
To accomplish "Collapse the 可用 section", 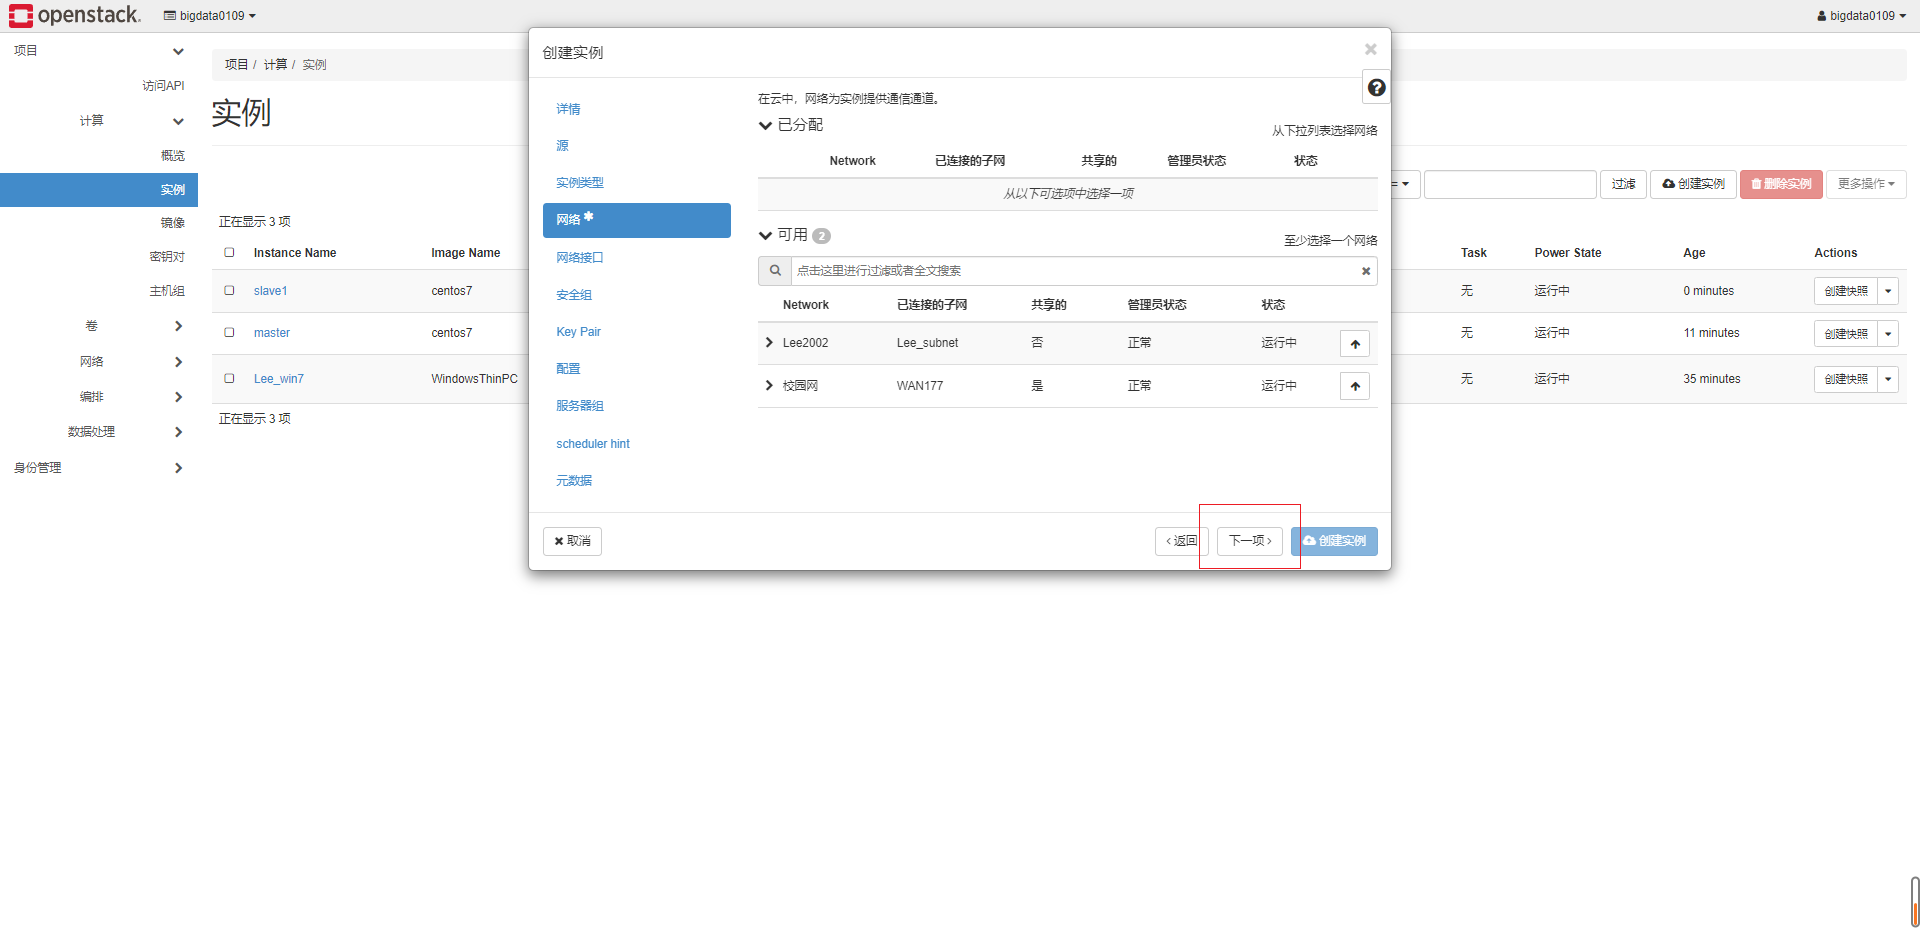I will tap(765, 235).
